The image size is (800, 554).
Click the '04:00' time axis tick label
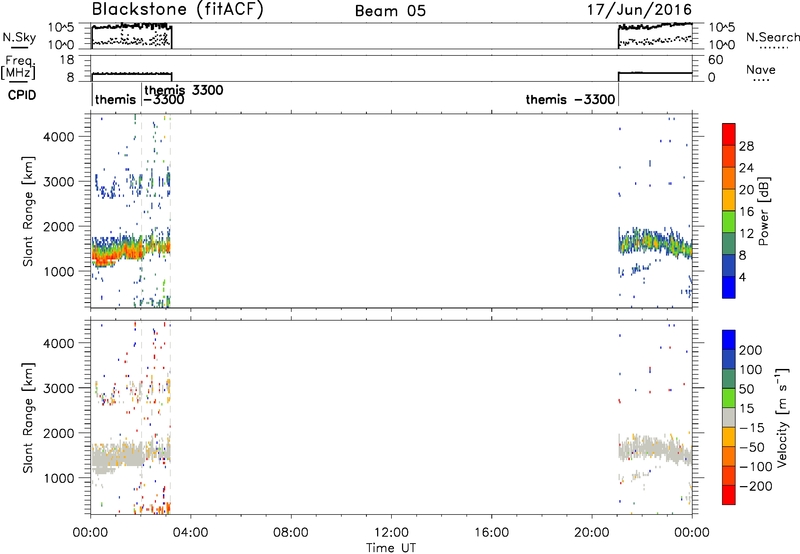click(190, 533)
